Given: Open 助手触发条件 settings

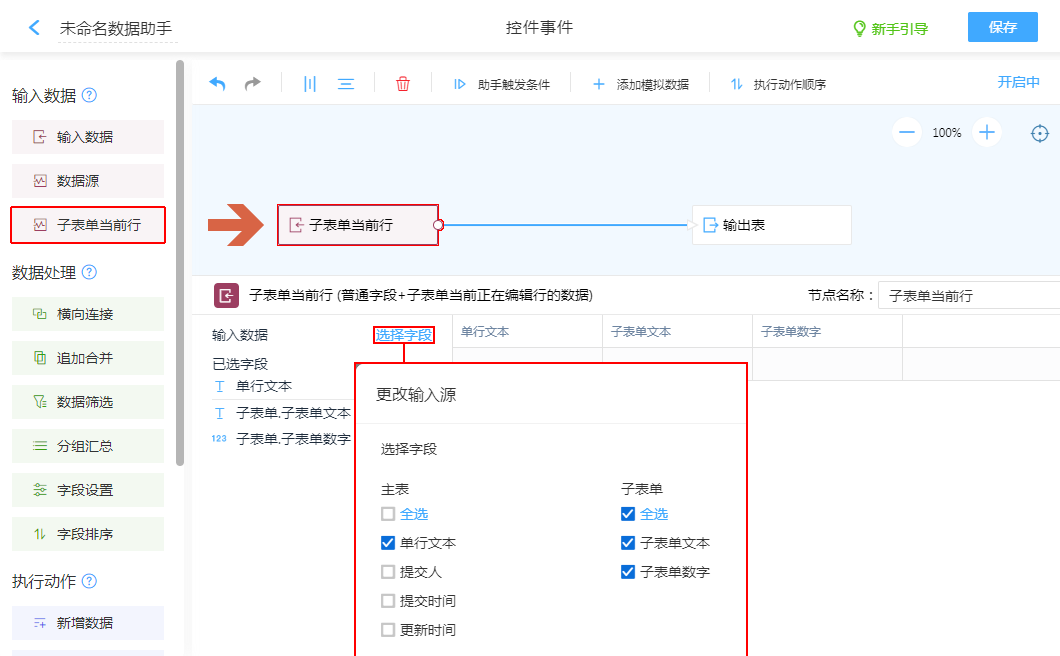Looking at the screenshot, I should click(502, 84).
